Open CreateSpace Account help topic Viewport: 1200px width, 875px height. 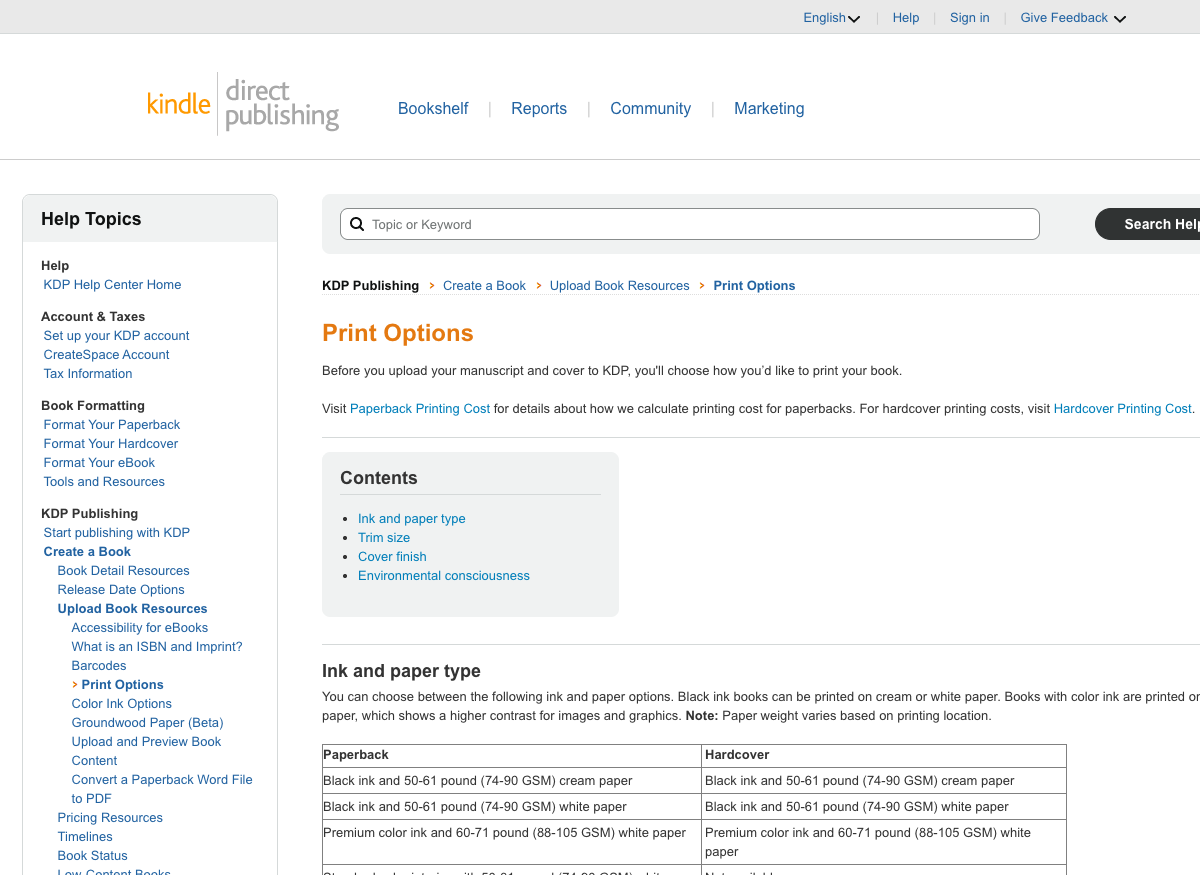[106, 354]
